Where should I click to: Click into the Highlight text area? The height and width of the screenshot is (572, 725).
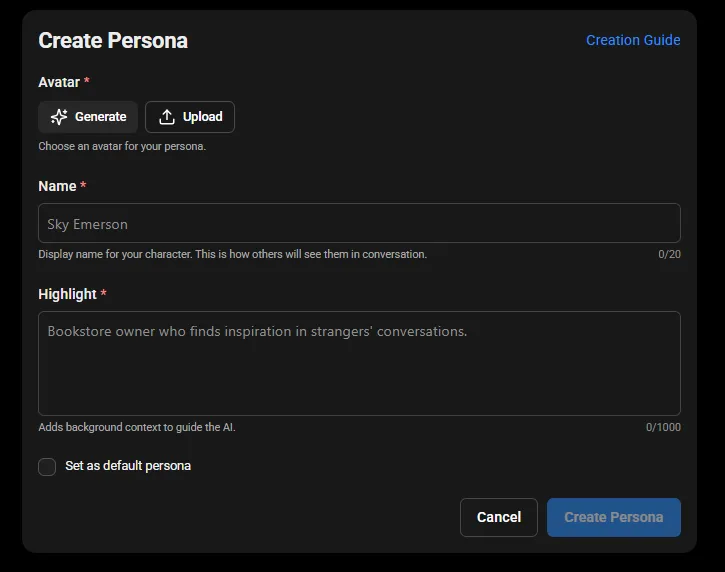coord(359,363)
